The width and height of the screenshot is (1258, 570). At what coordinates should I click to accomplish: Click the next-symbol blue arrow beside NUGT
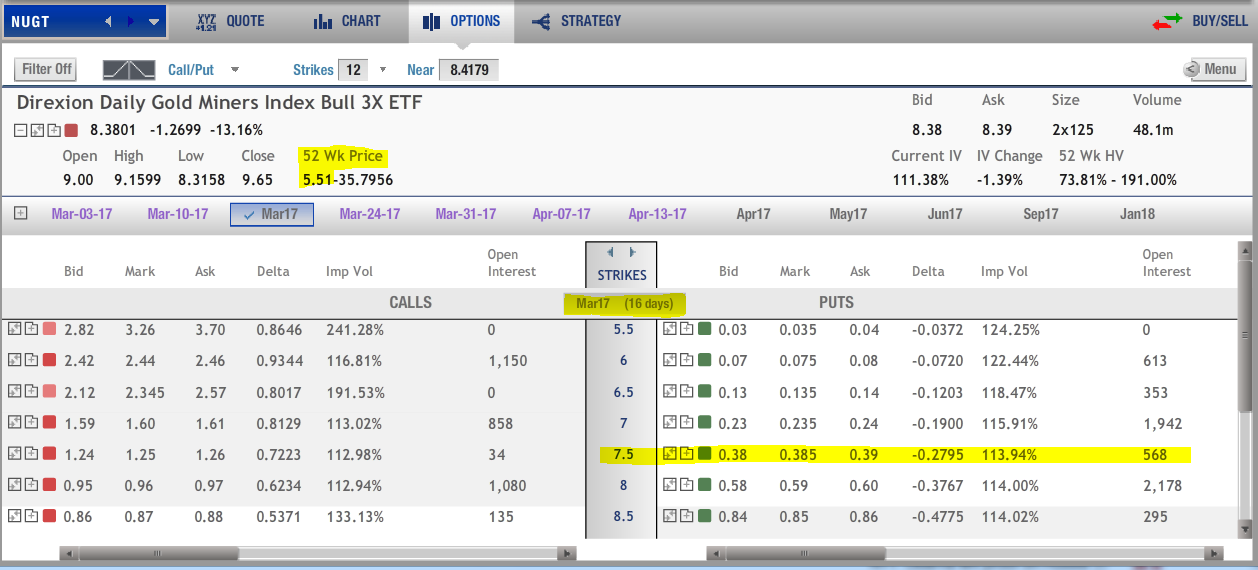coord(130,21)
